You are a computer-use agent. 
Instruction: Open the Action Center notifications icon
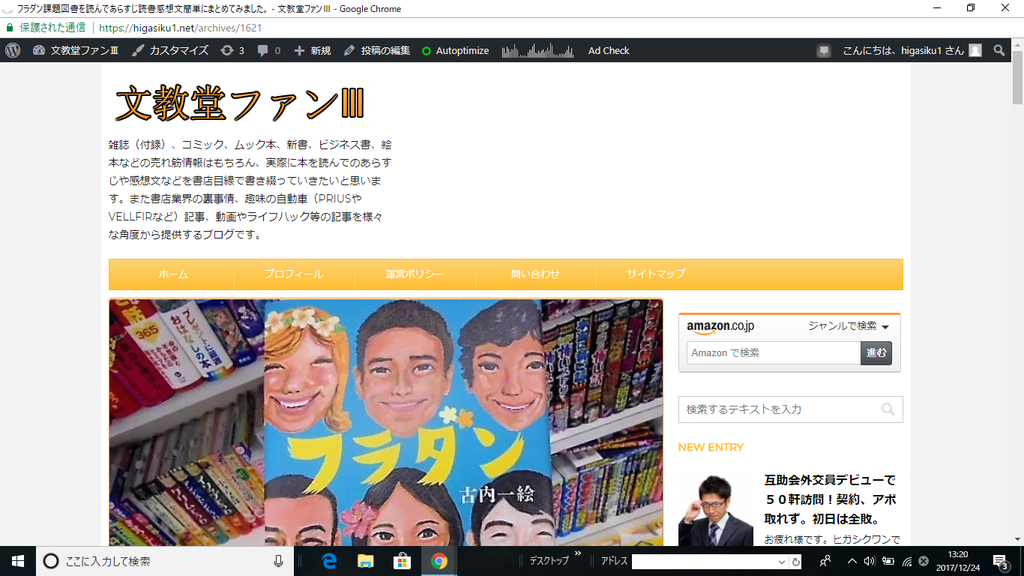coord(1000,562)
